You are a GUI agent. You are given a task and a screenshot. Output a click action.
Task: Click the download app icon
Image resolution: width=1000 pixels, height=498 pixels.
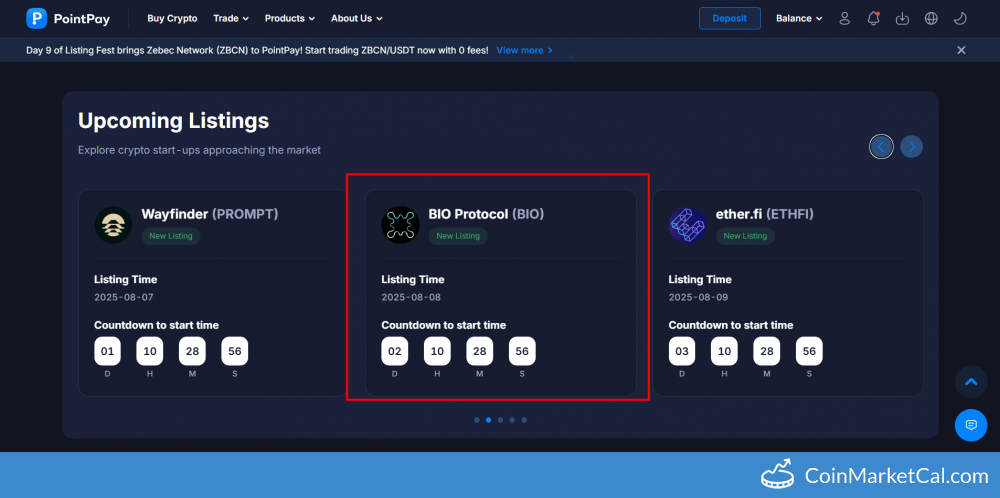point(902,18)
